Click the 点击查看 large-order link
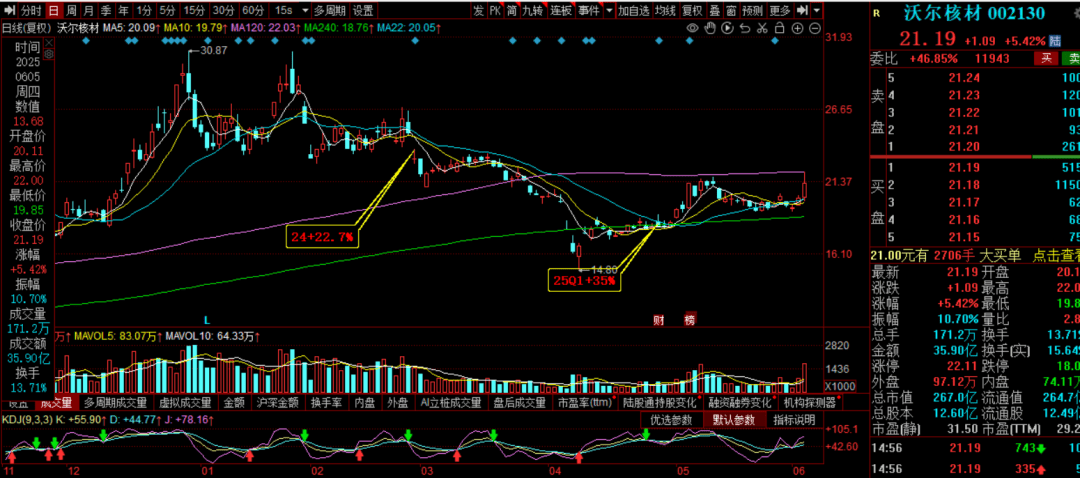The height and width of the screenshot is (478, 1080). pos(1055,256)
